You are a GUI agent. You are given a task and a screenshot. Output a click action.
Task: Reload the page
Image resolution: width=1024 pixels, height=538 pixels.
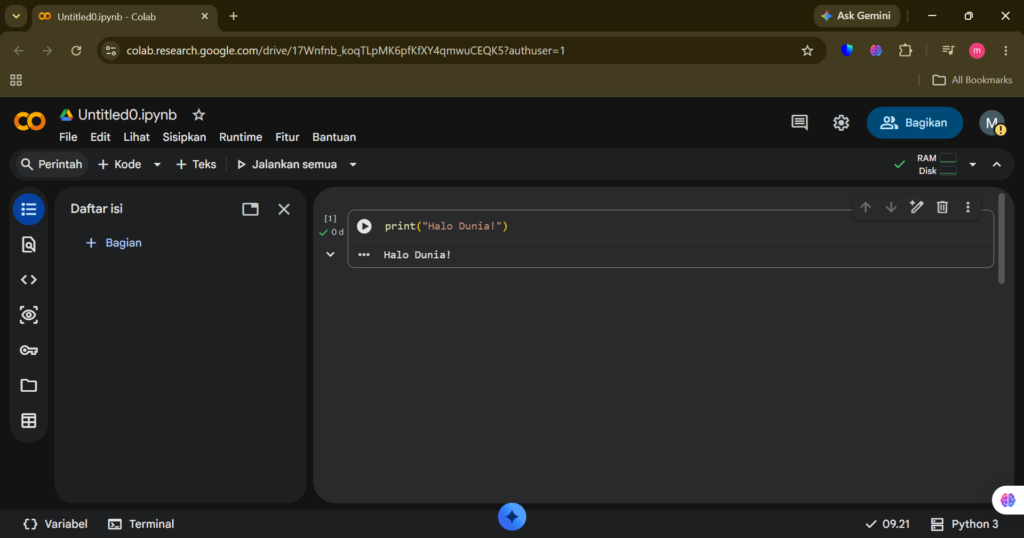click(76, 50)
